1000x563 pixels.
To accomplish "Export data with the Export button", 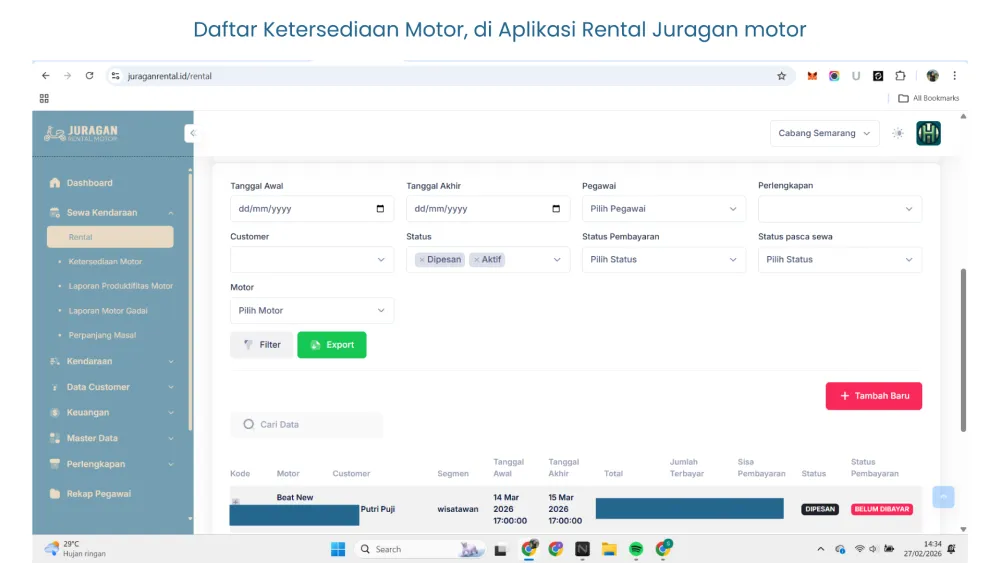I will 332,345.
